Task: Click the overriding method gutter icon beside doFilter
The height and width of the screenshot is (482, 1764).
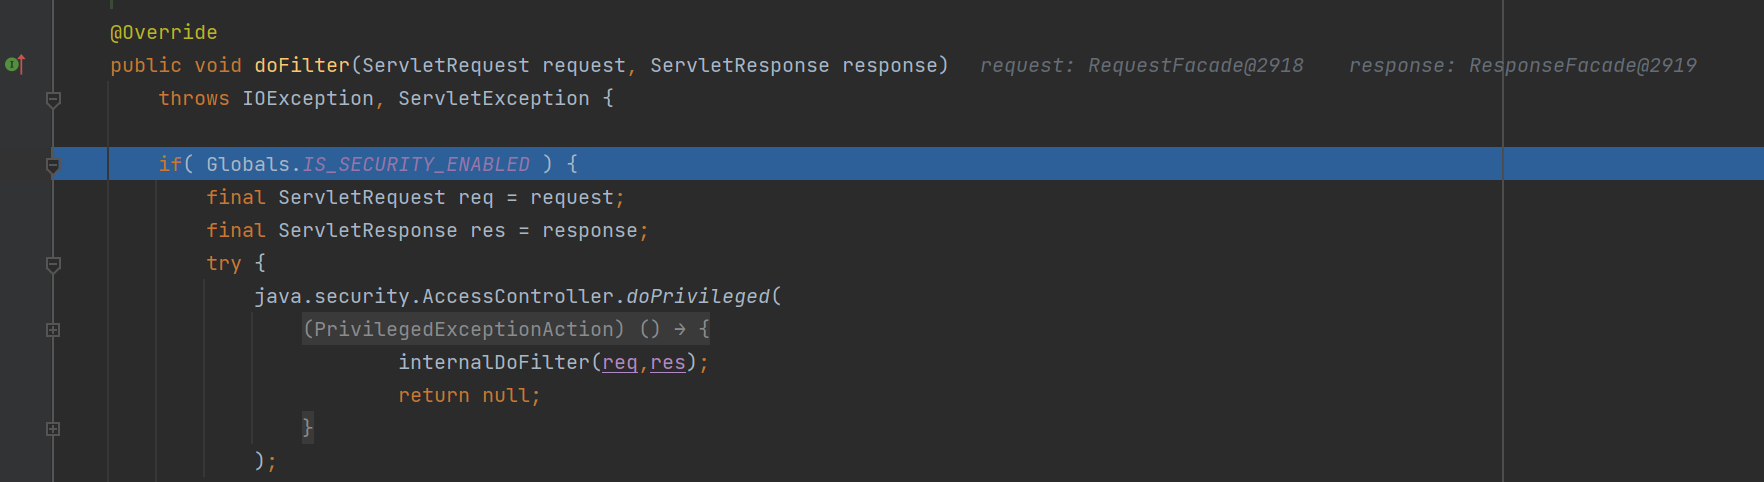Action: [15, 65]
